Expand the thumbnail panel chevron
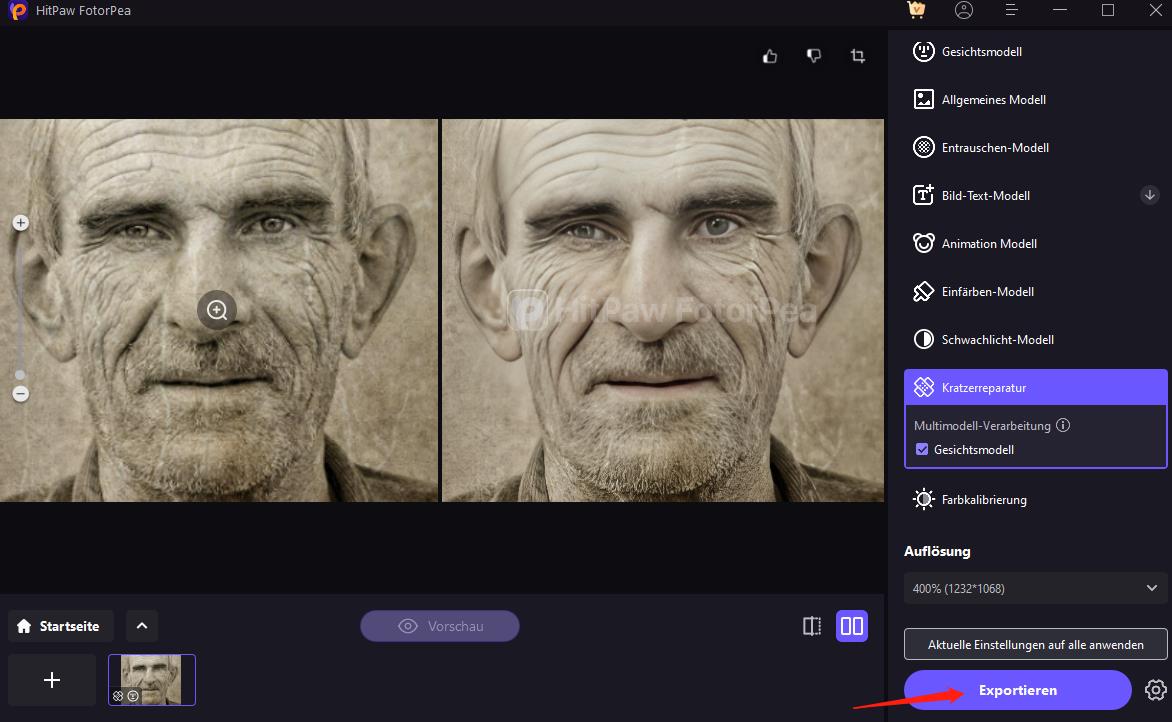Viewport: 1172px width, 722px height. [142, 626]
